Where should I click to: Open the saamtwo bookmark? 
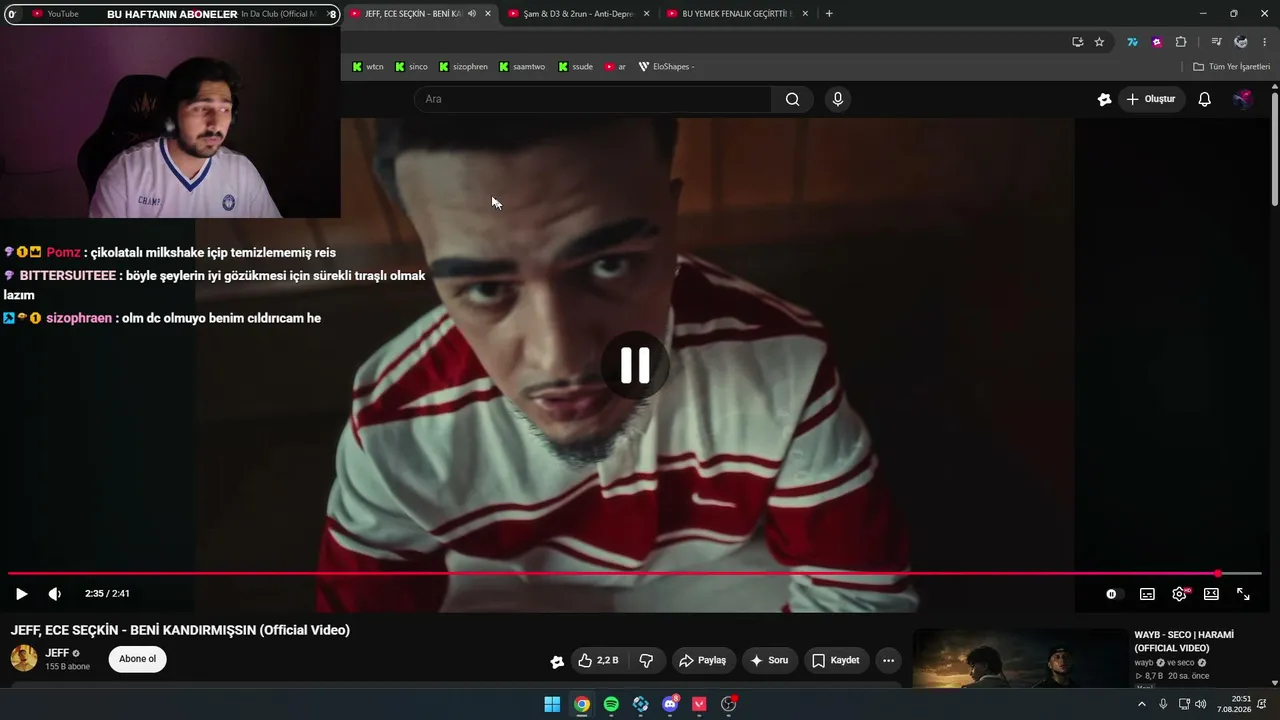click(x=522, y=67)
